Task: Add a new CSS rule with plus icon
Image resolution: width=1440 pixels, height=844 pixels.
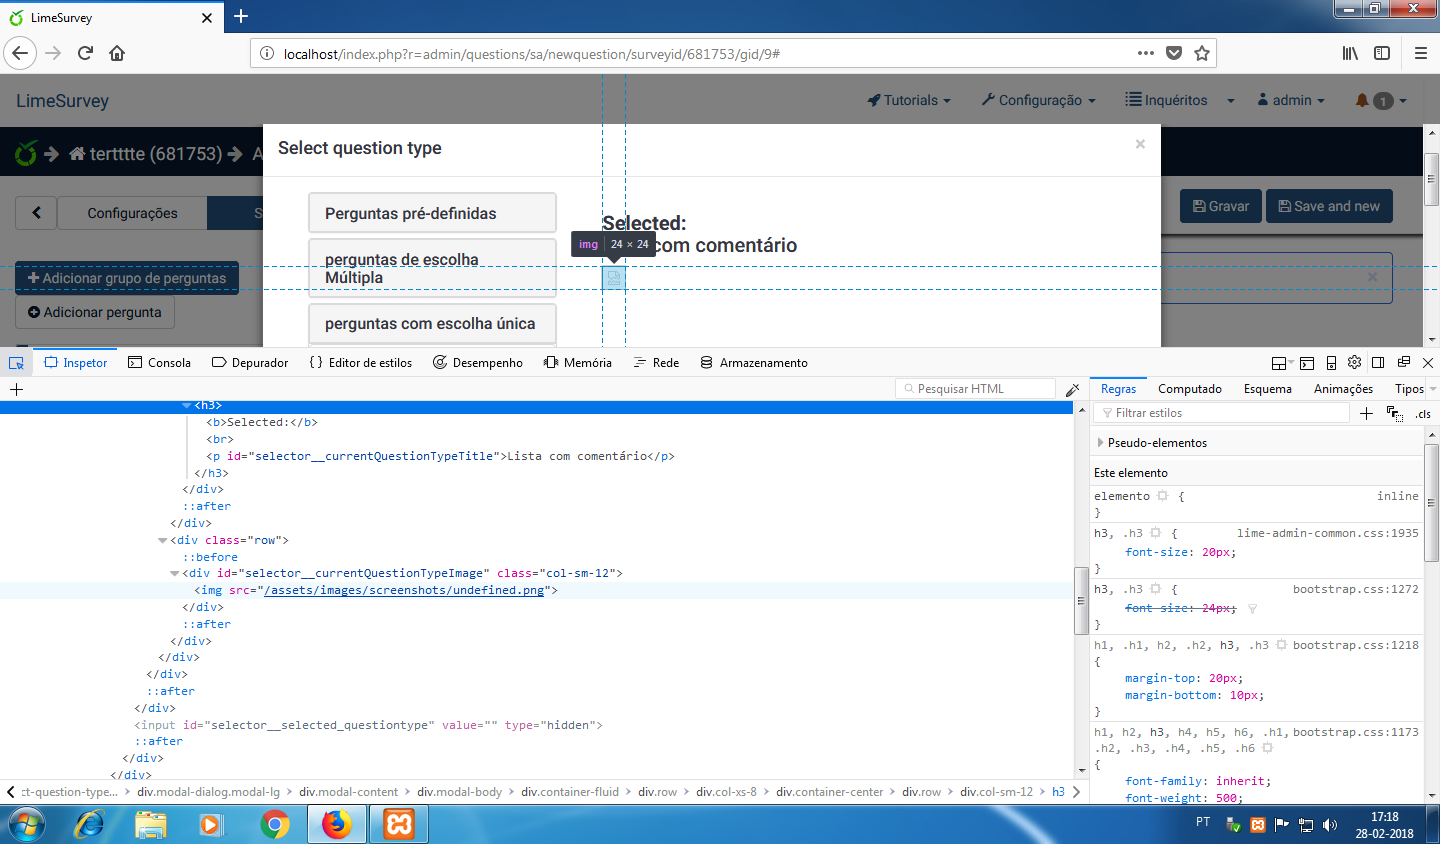Action: coord(1366,413)
